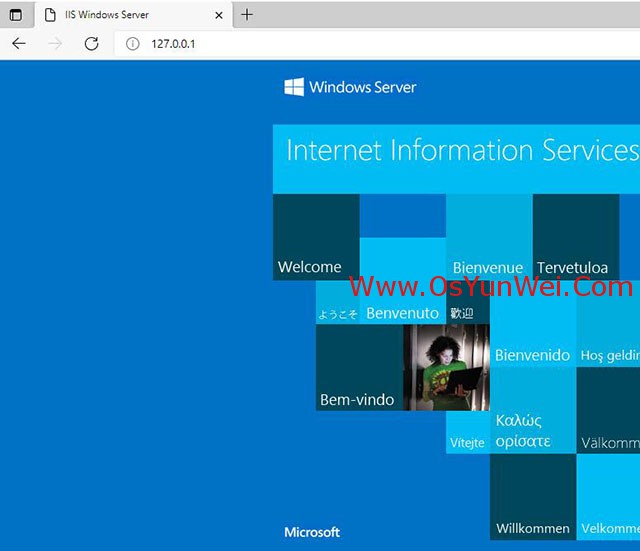640x551 pixels.
Task: Click the browser back arrow
Action: 19,43
